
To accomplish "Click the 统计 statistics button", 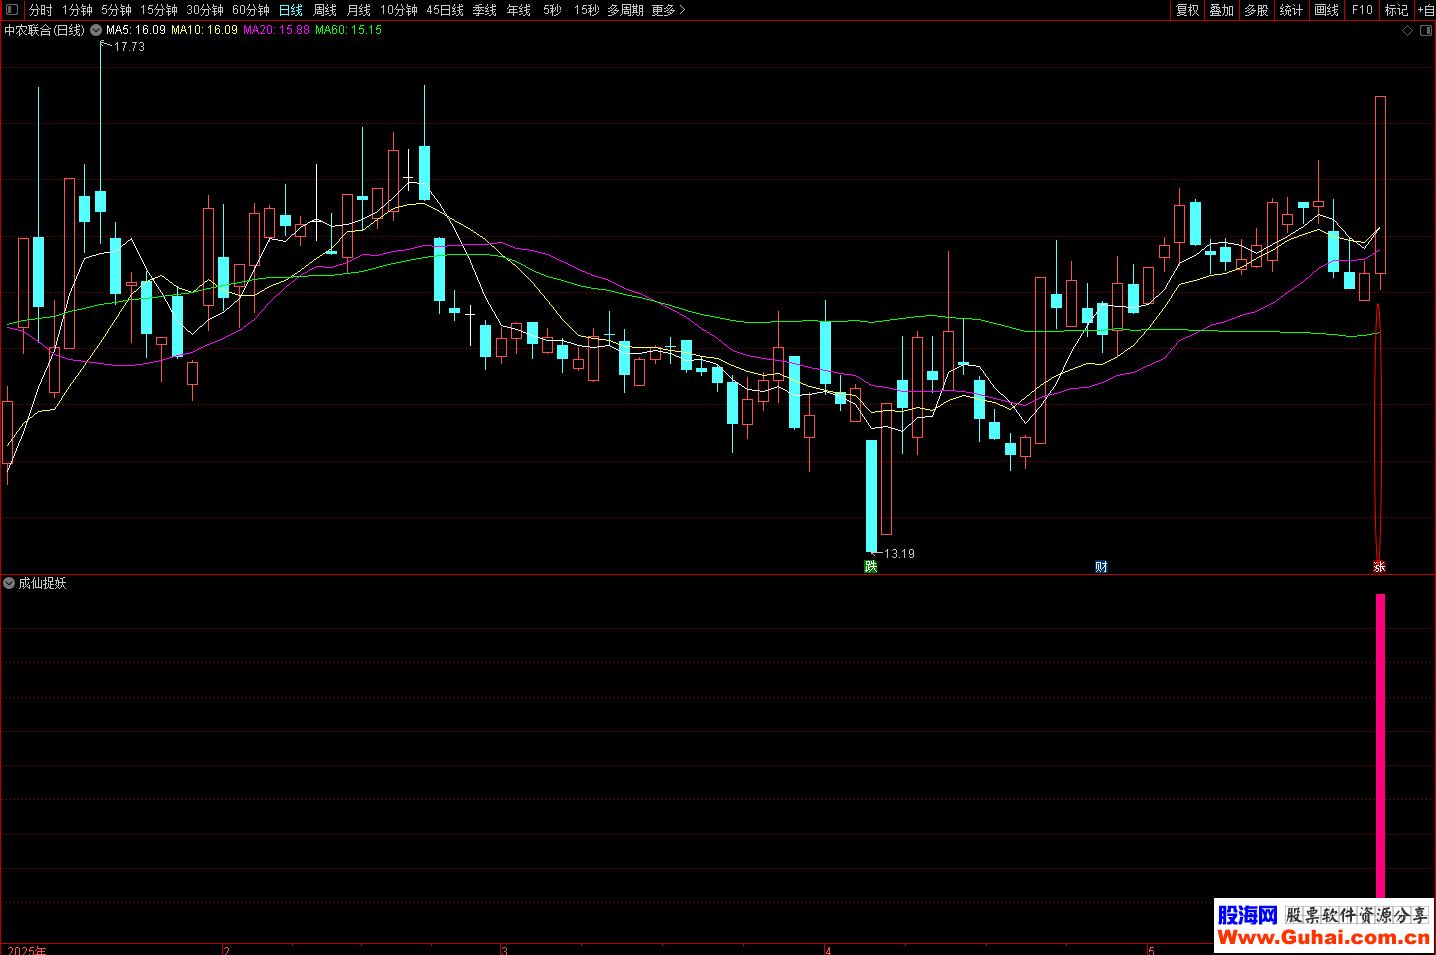I will point(1291,10).
